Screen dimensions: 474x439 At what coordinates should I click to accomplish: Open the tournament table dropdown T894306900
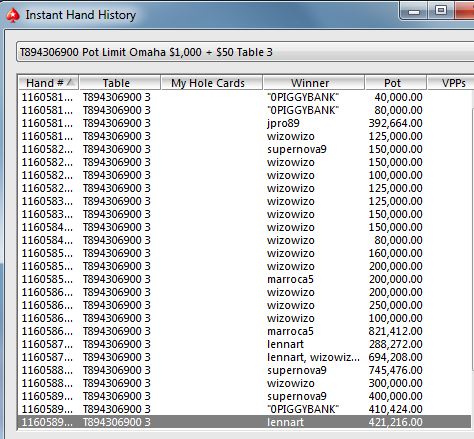point(245,52)
